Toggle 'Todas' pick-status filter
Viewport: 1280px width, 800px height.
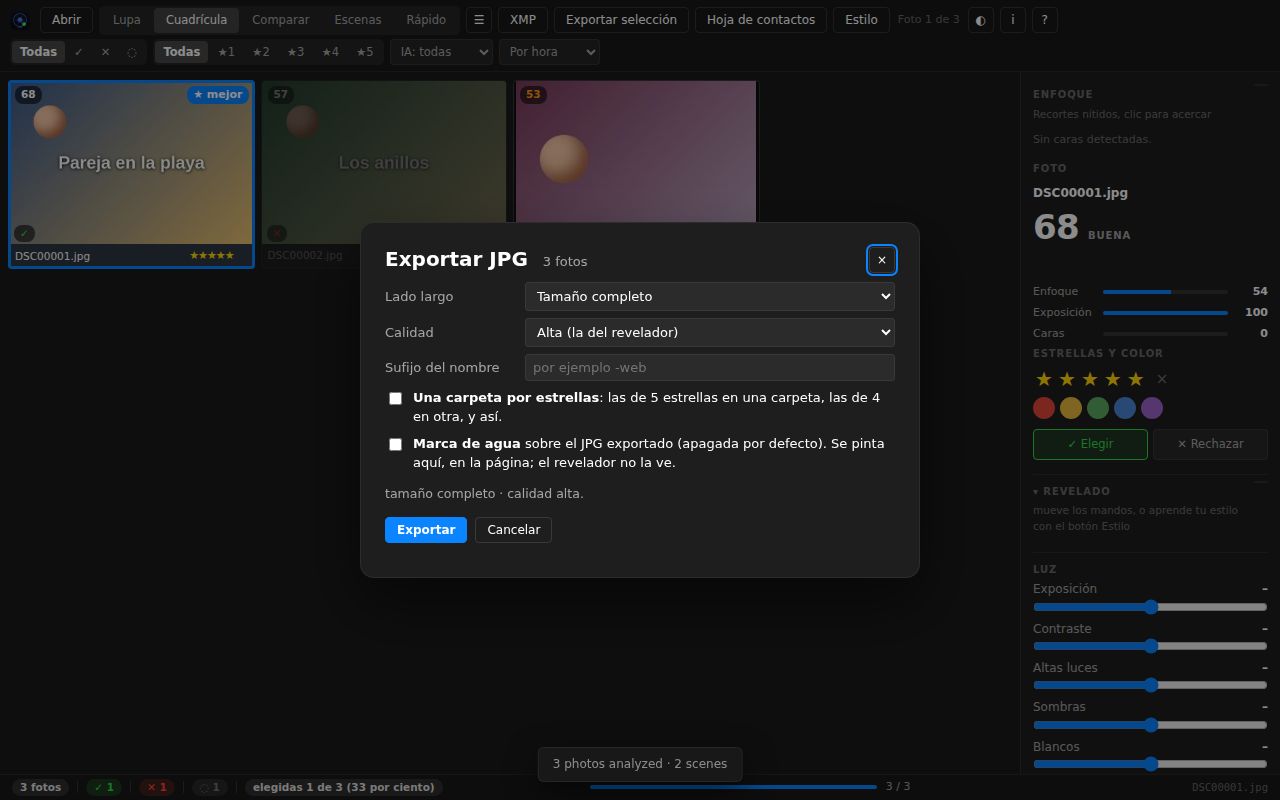point(38,52)
